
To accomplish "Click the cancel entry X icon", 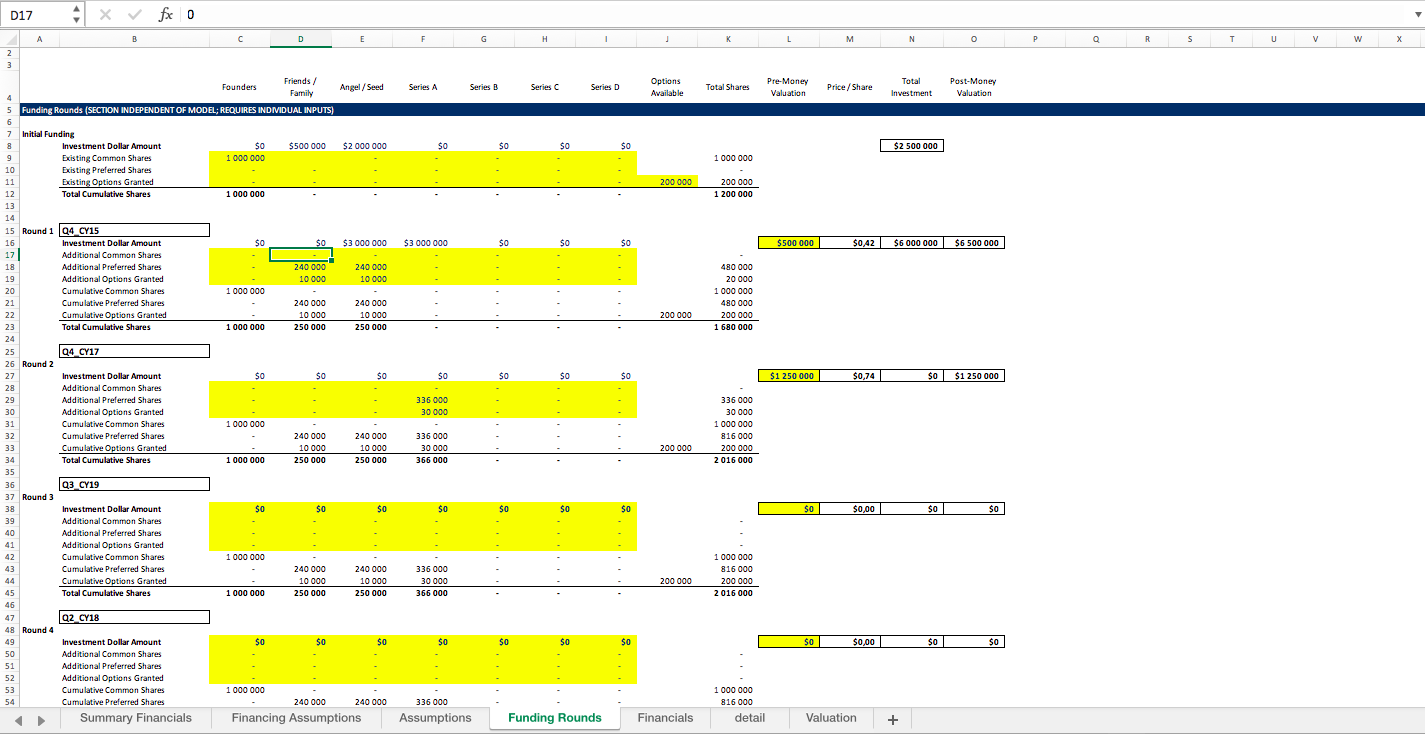I will [106, 14].
